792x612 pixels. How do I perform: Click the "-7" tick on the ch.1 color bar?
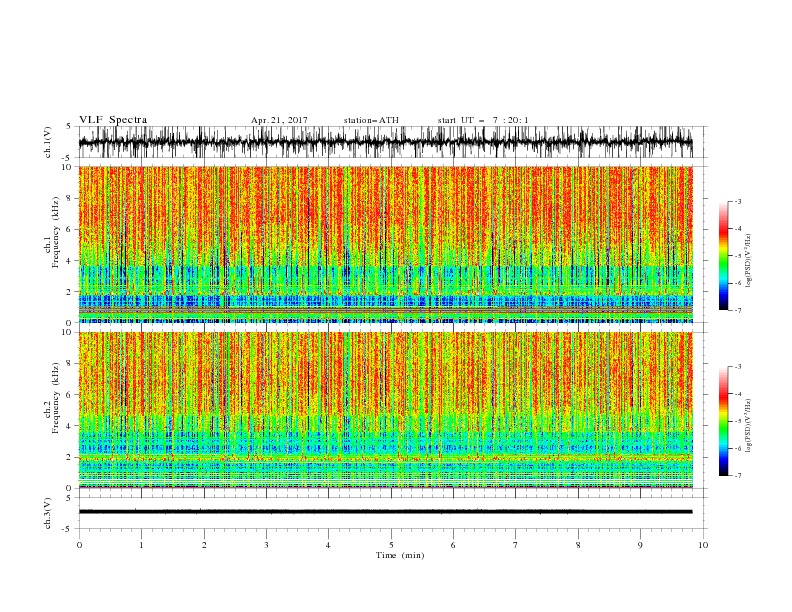coord(737,310)
